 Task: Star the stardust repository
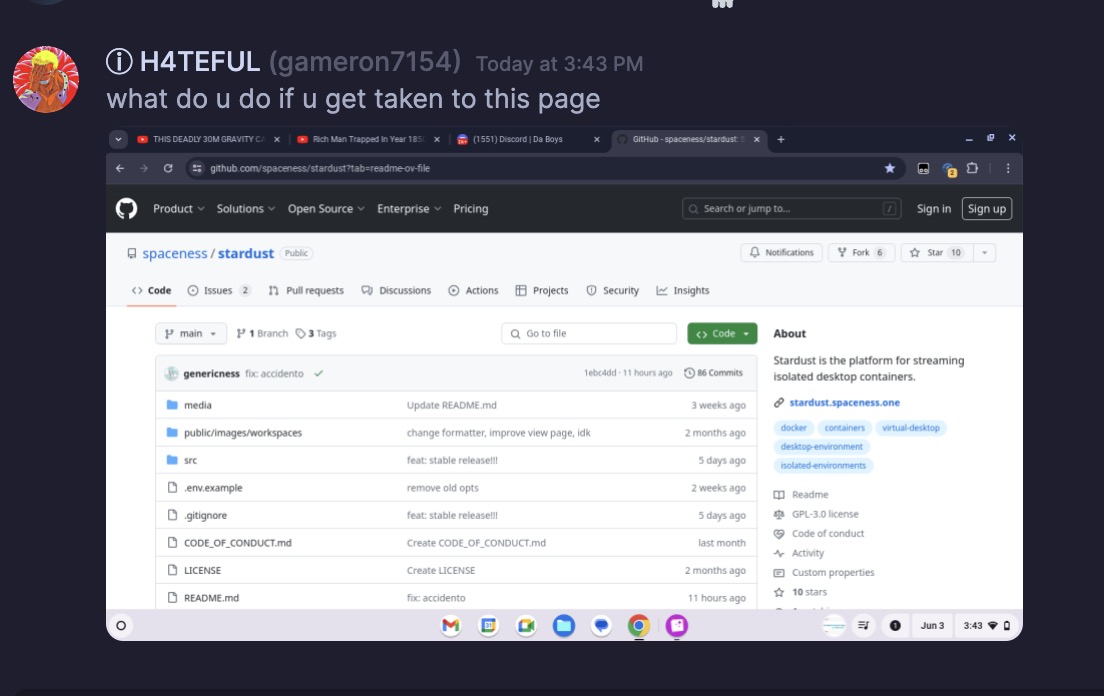point(934,253)
